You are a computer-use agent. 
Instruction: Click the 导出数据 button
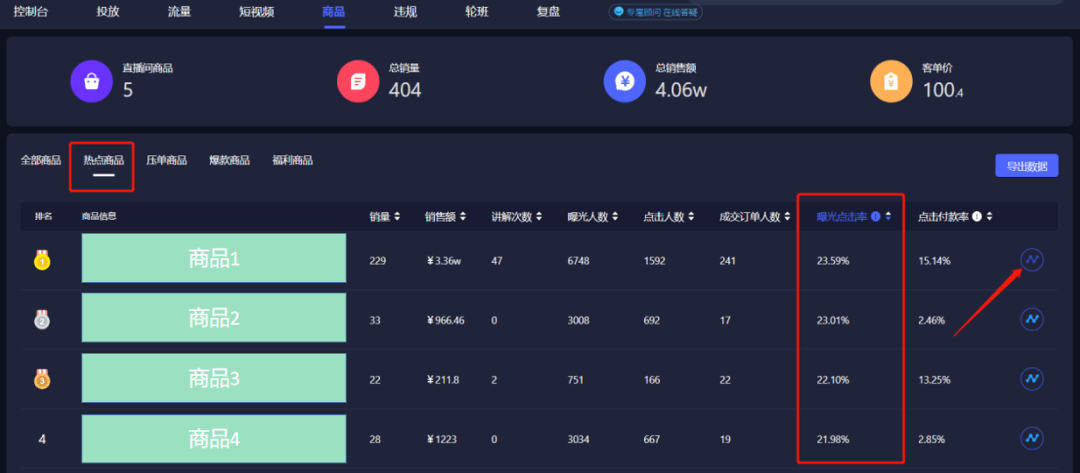[1026, 166]
